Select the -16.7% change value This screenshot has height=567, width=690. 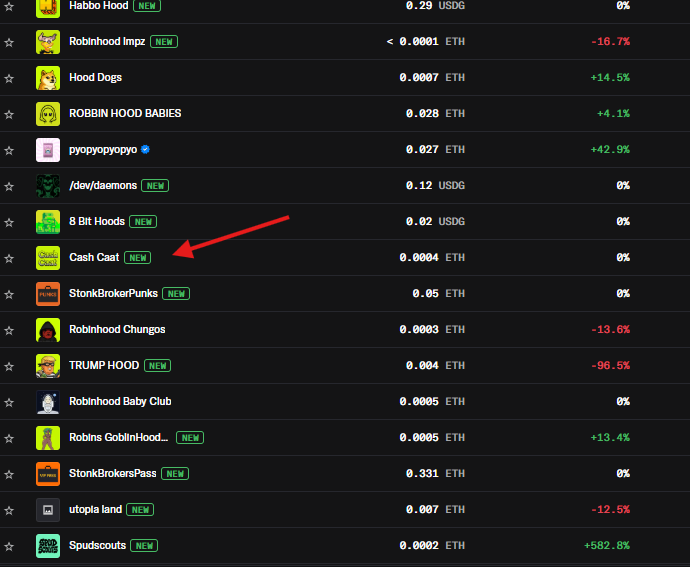pos(610,42)
